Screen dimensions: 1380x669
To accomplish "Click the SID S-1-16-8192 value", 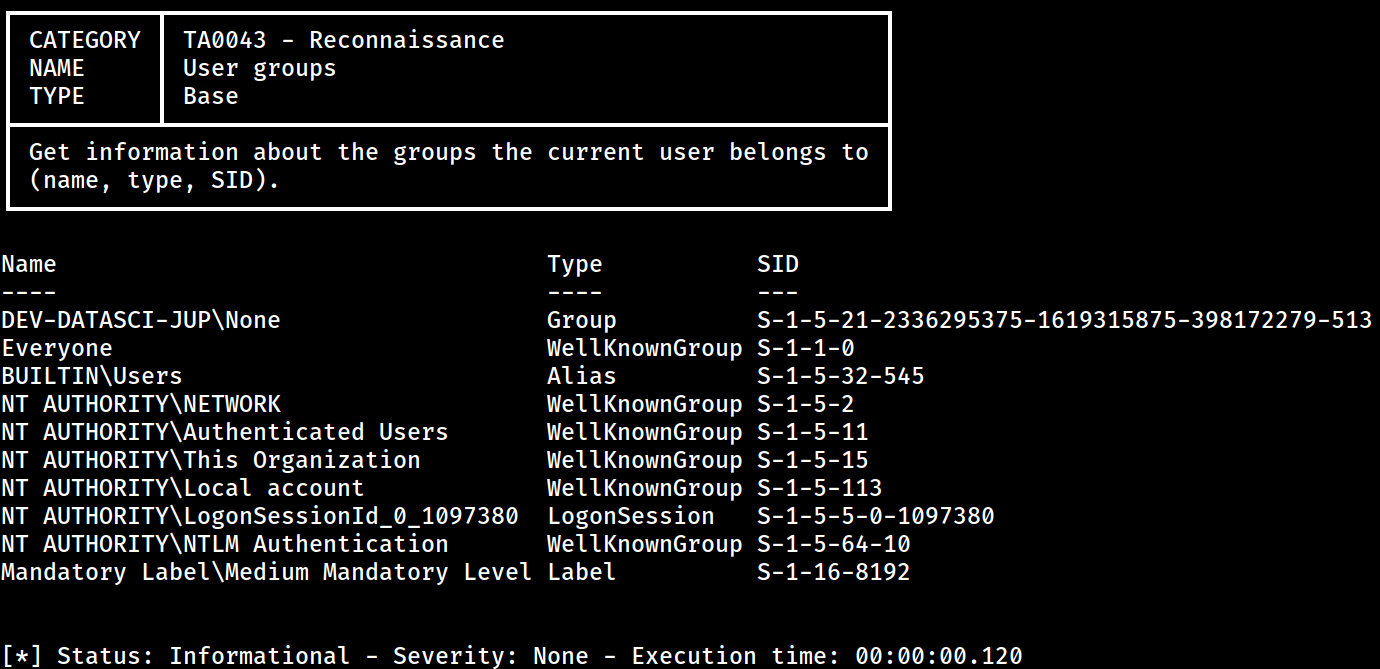I will click(834, 572).
